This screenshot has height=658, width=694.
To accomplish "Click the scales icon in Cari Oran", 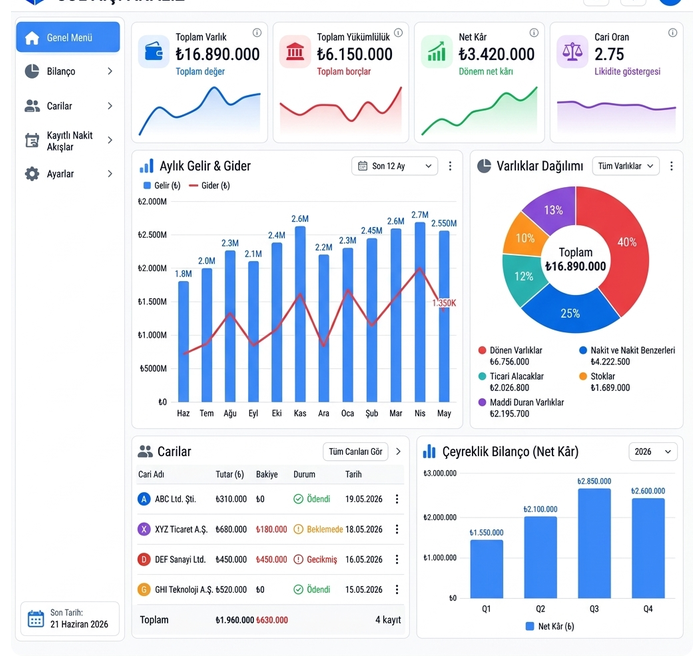I will 572,52.
